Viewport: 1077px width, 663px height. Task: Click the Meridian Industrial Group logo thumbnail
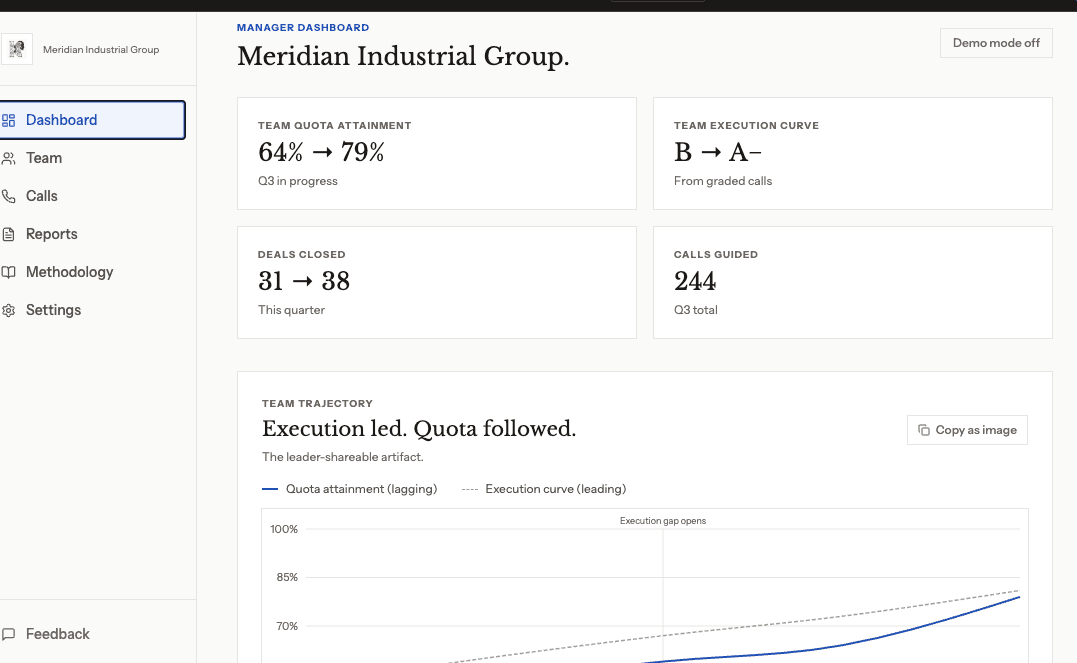click(x=16, y=49)
